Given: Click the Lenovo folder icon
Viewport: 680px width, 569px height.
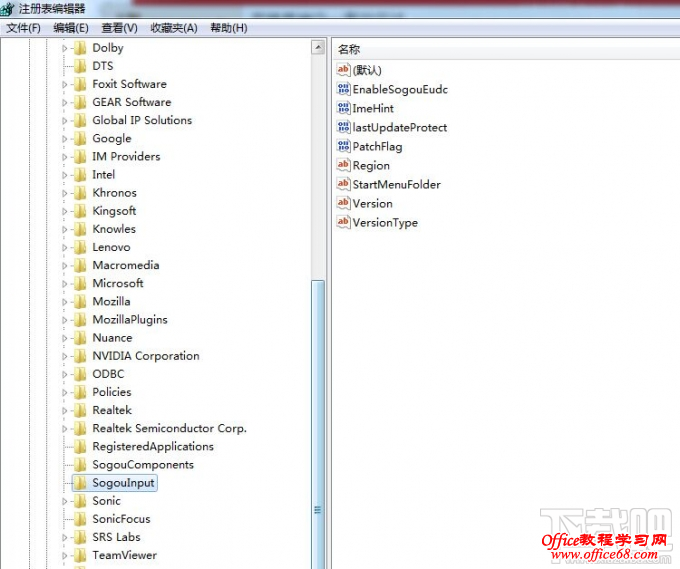Looking at the screenshot, I should click(80, 247).
